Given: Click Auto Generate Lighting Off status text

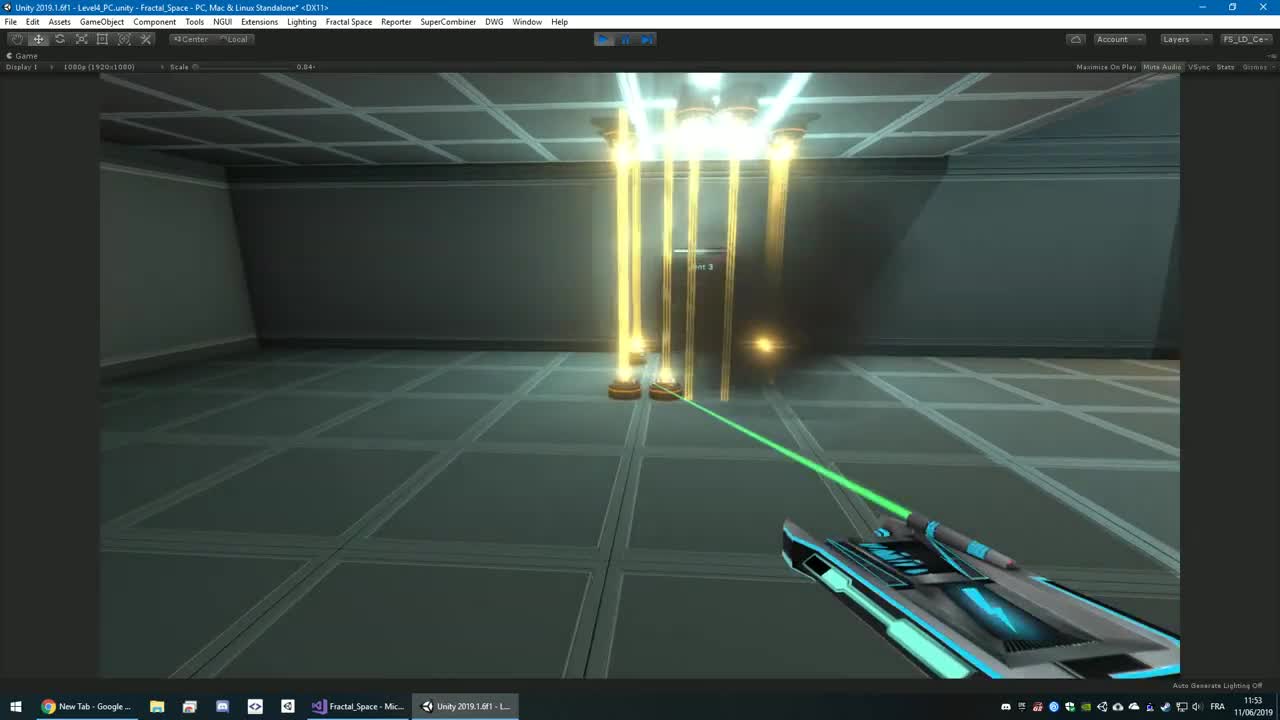Looking at the screenshot, I should pyautogui.click(x=1217, y=686).
